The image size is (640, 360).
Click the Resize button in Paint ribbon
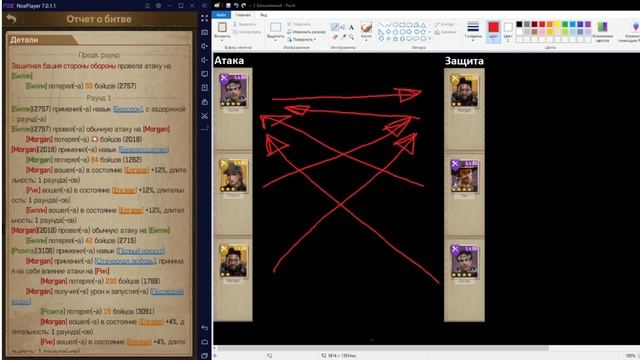pos(306,32)
